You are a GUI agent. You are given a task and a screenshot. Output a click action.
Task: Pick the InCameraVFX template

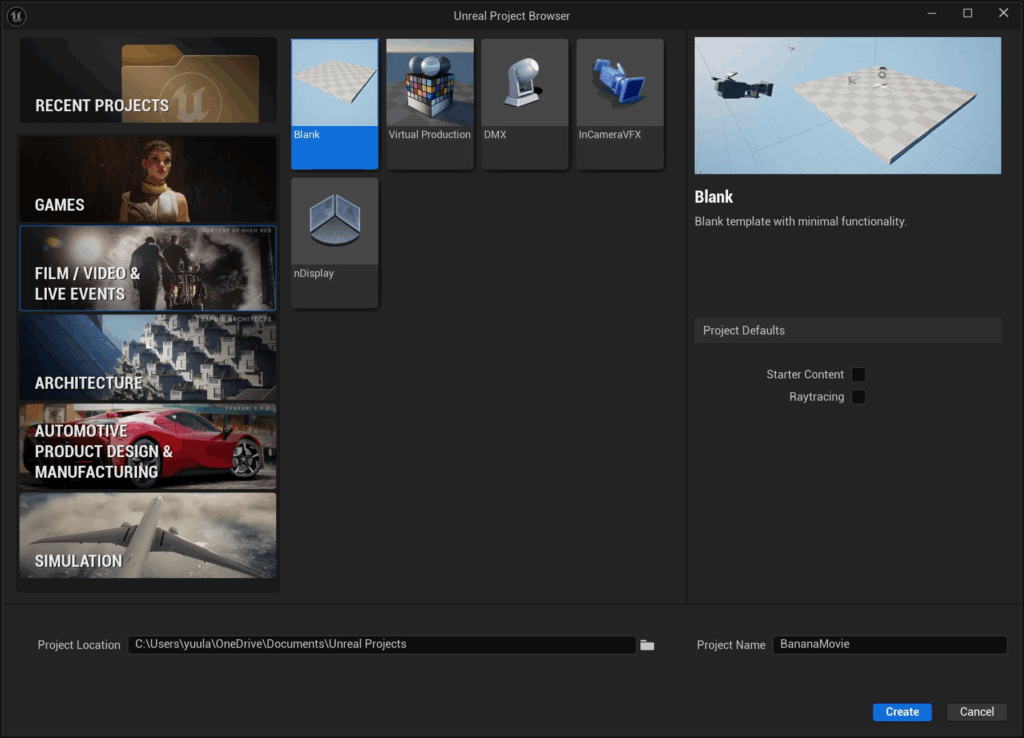(x=620, y=84)
